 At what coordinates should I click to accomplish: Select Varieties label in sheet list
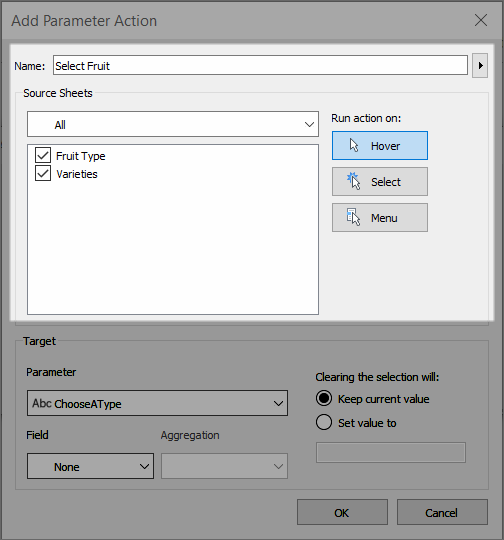77,174
